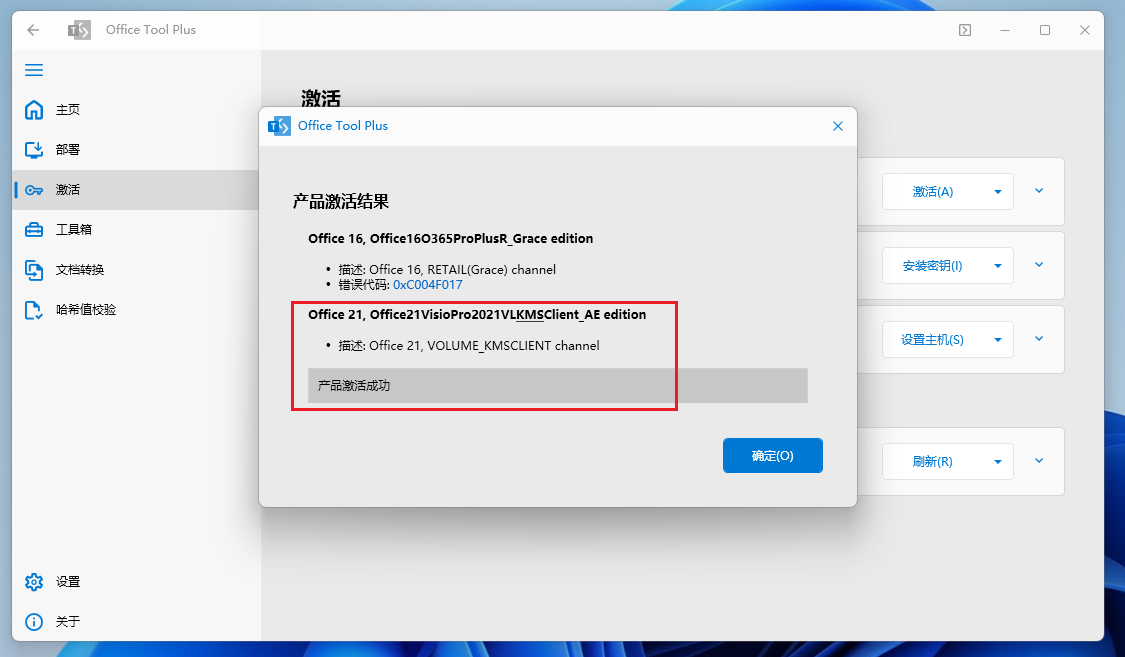Open 设置 gear icon in sidebar
Viewport: 1125px width, 657px height.
pyautogui.click(x=34, y=582)
